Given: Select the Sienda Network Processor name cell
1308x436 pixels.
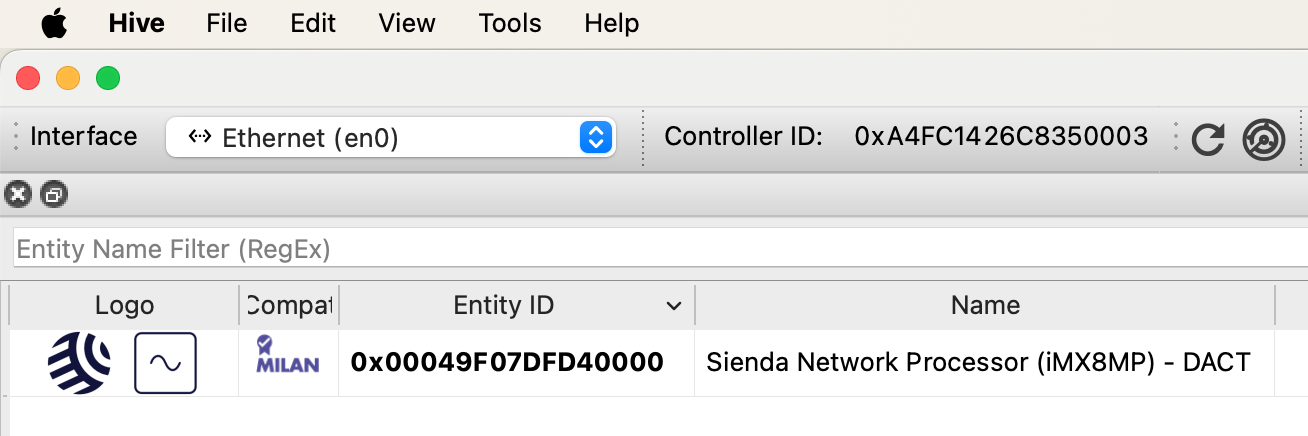Looking at the screenshot, I should pyautogui.click(x=978, y=362).
